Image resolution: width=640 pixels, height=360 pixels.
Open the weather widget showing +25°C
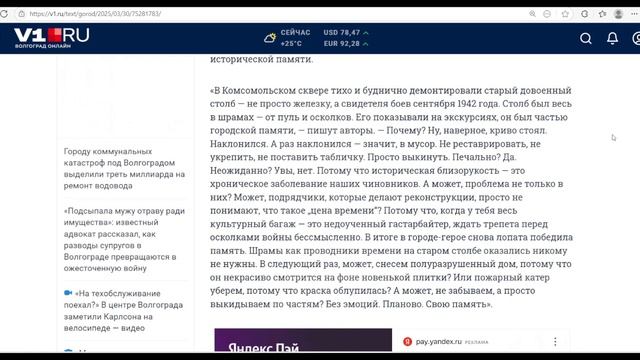click(287, 38)
